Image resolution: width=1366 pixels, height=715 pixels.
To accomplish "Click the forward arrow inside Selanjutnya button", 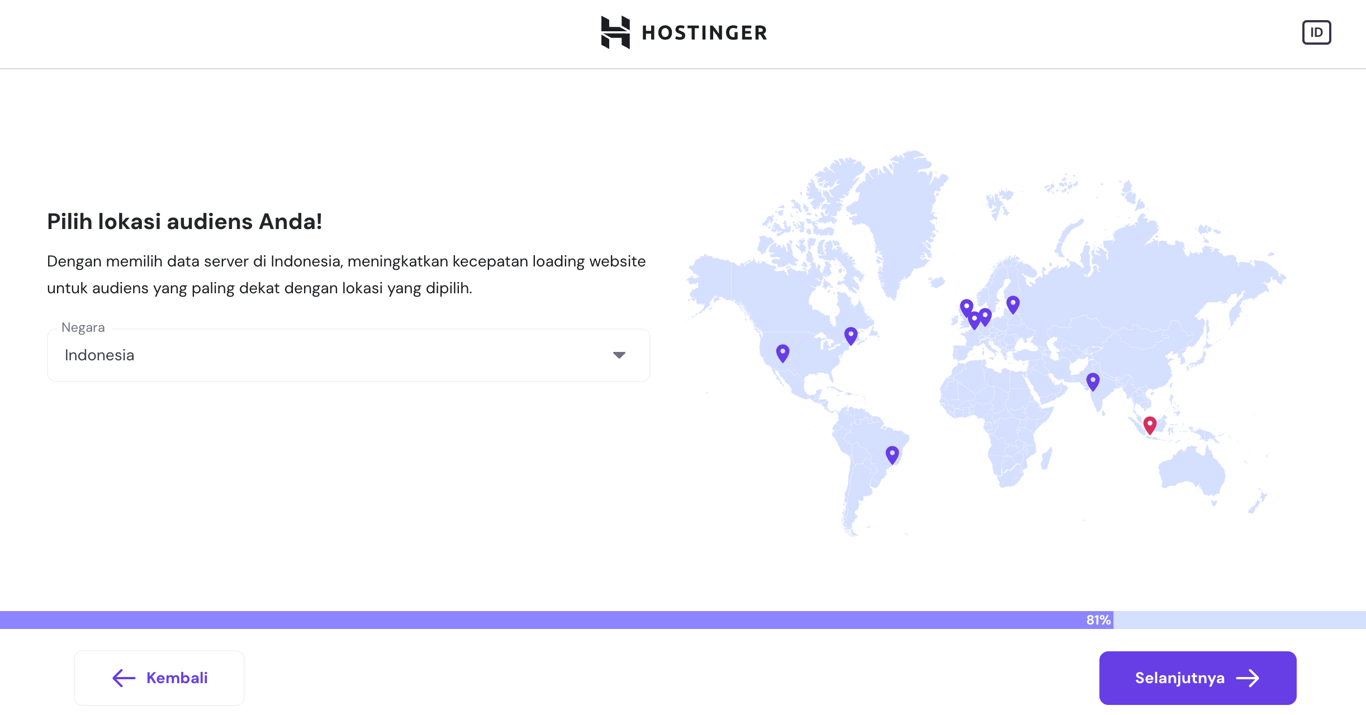I will [1248, 678].
